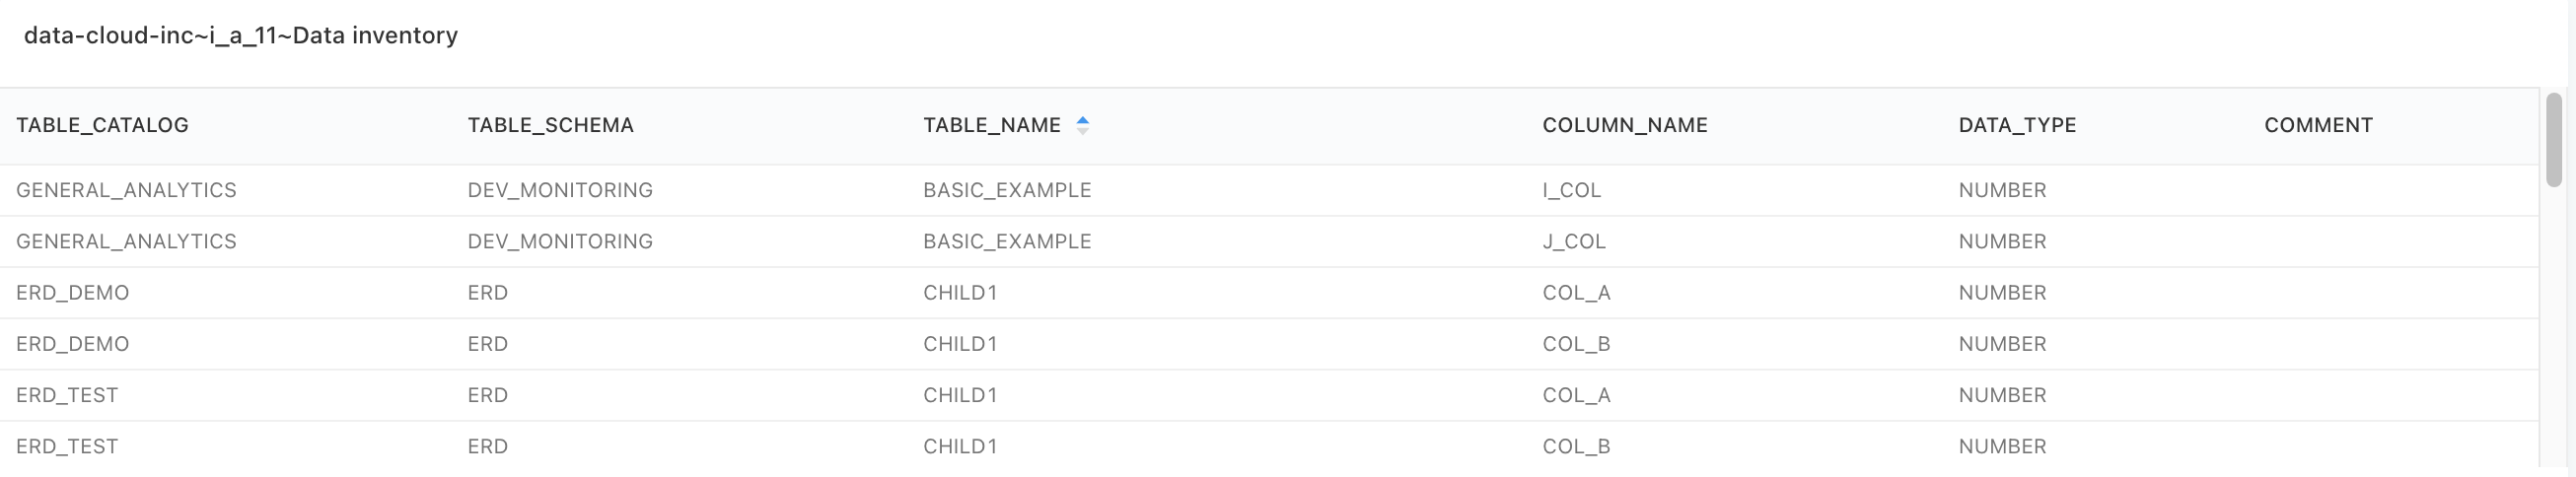2576x477 pixels.
Task: Sort by TABLE_CATALOG column header
Action: pos(102,125)
